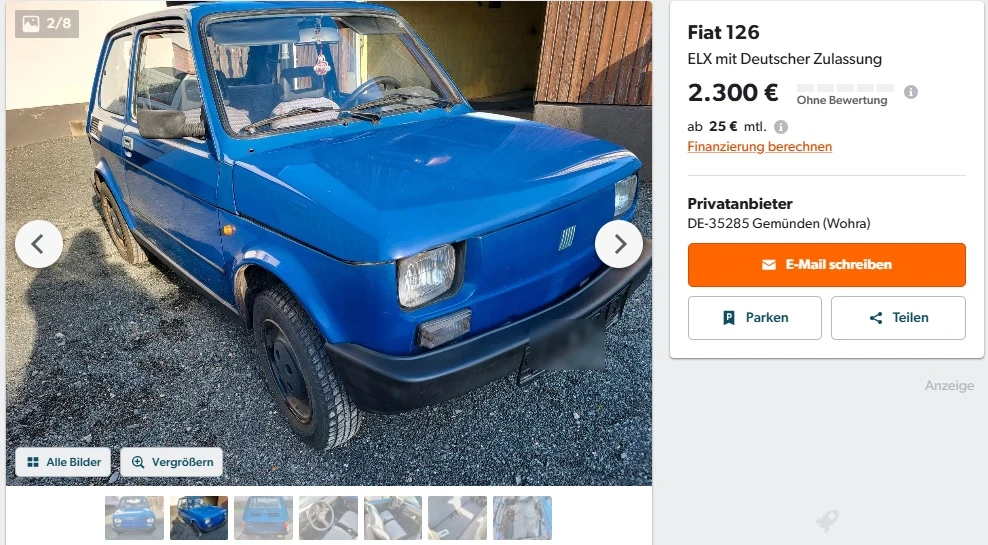Click the empty star rating bar
Screen dimensions: 988x545
(845, 88)
